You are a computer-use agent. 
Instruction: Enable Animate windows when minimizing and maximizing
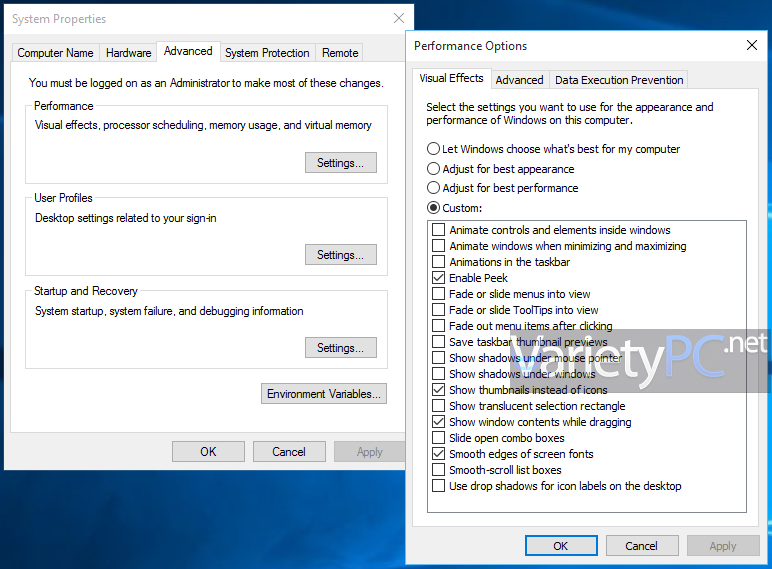coord(438,246)
